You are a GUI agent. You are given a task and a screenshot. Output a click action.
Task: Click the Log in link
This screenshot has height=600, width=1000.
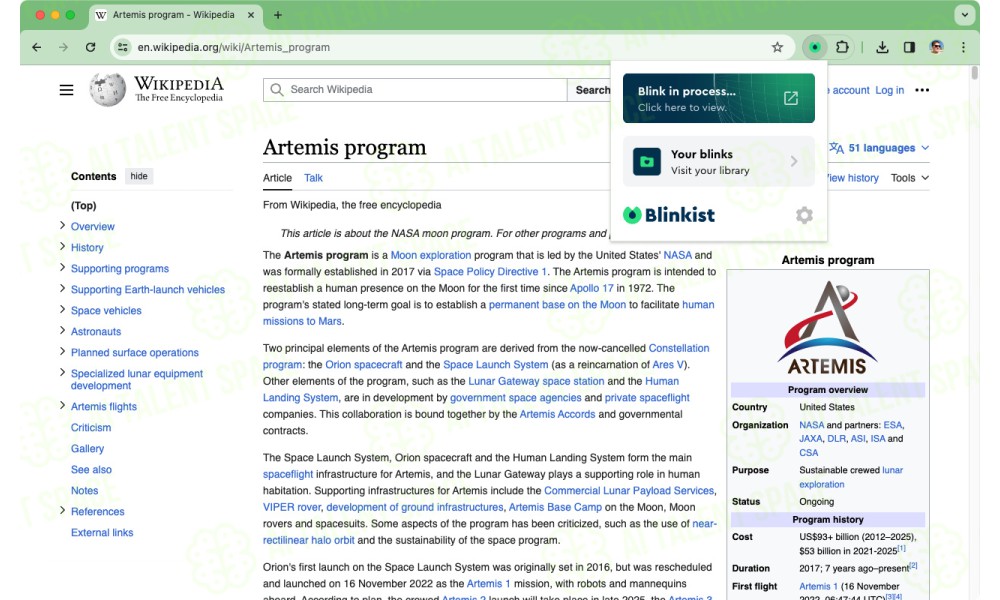point(889,90)
